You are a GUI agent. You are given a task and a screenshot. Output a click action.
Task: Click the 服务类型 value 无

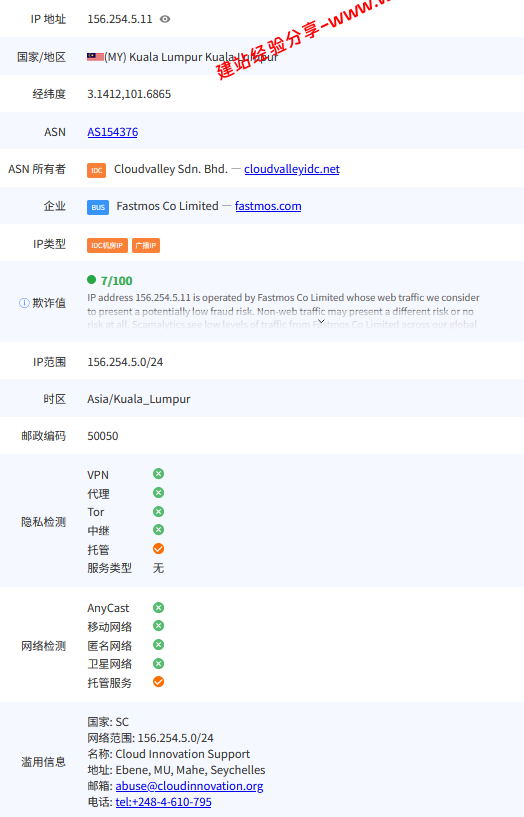(158, 568)
